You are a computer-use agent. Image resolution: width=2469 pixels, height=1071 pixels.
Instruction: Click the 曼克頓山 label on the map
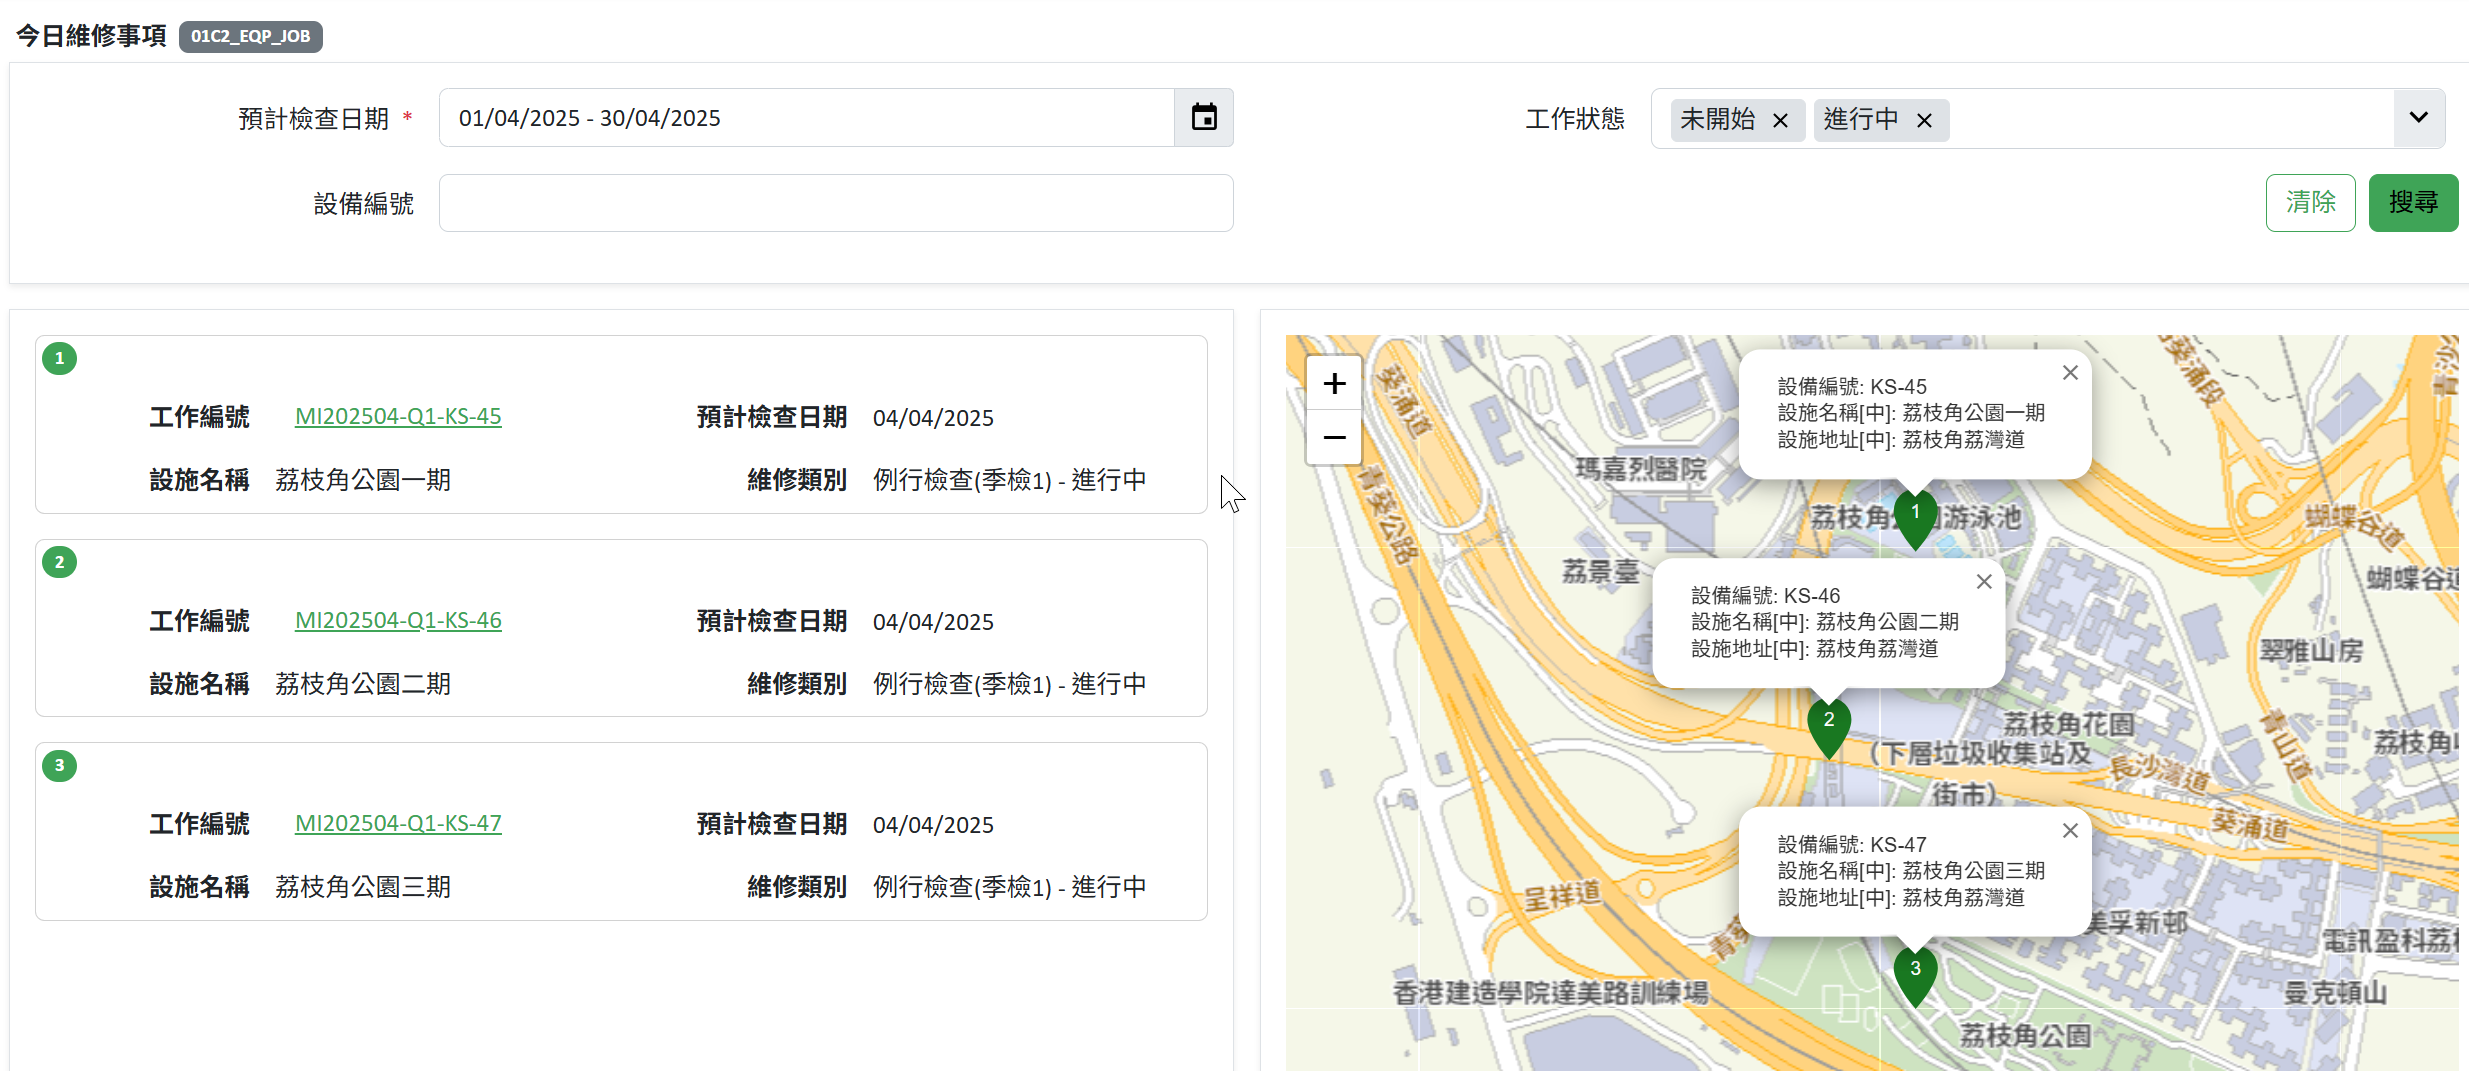coord(2336,993)
